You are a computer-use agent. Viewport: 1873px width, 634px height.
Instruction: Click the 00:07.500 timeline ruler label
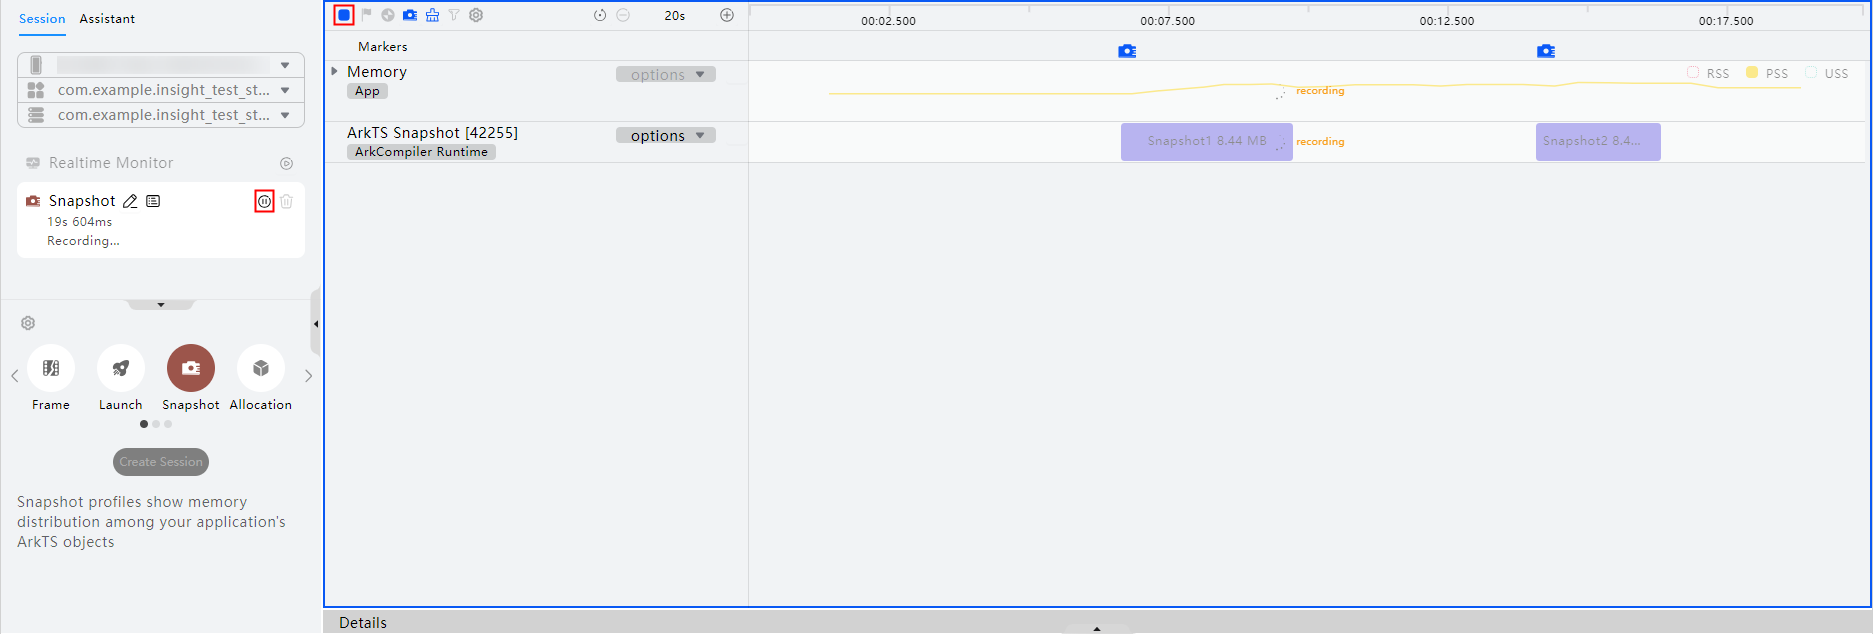point(1167,21)
